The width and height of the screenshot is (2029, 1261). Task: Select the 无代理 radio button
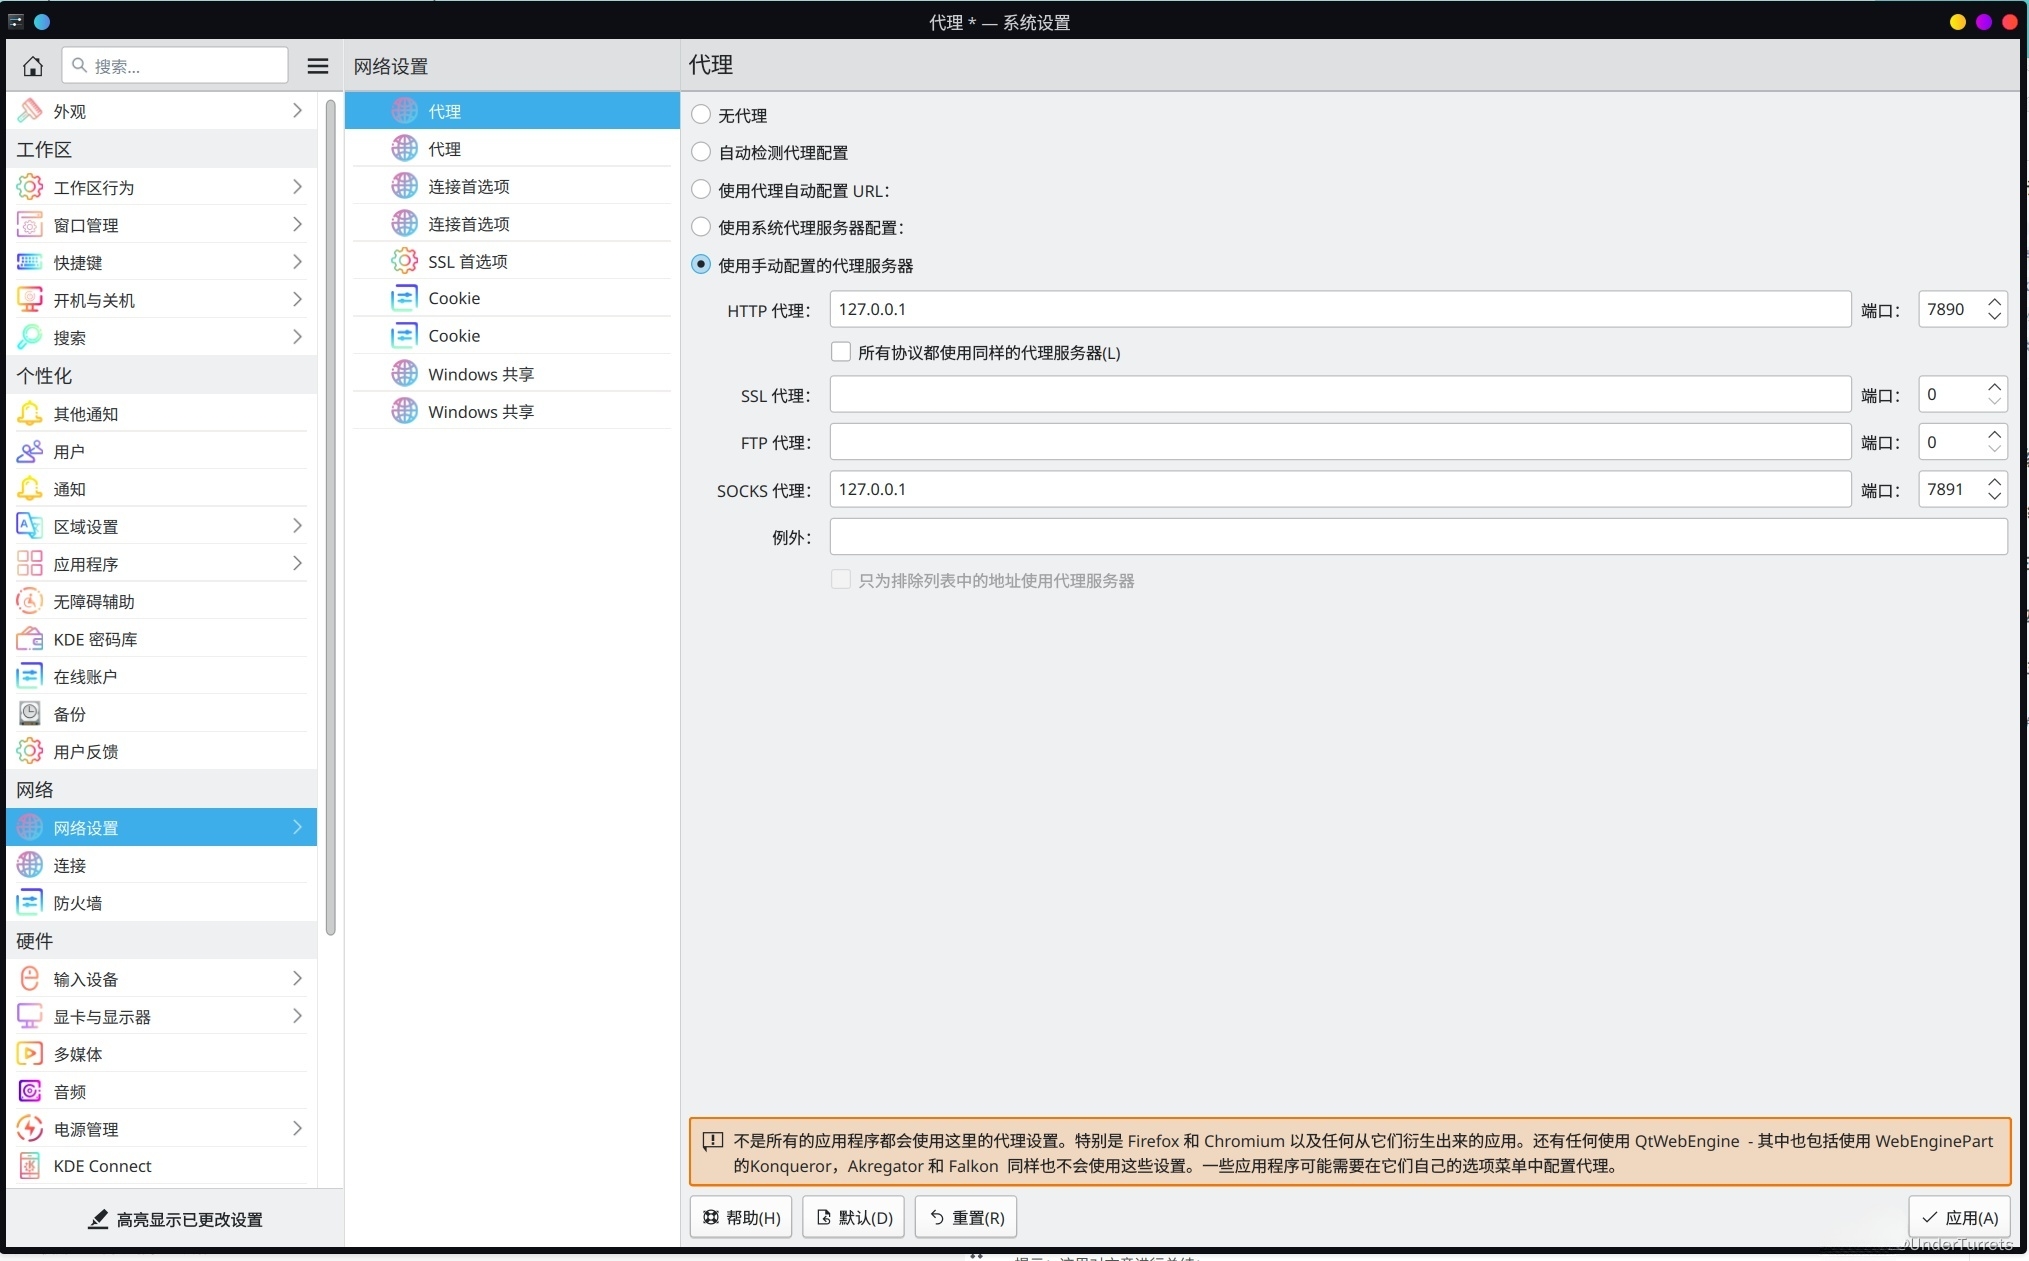701,115
